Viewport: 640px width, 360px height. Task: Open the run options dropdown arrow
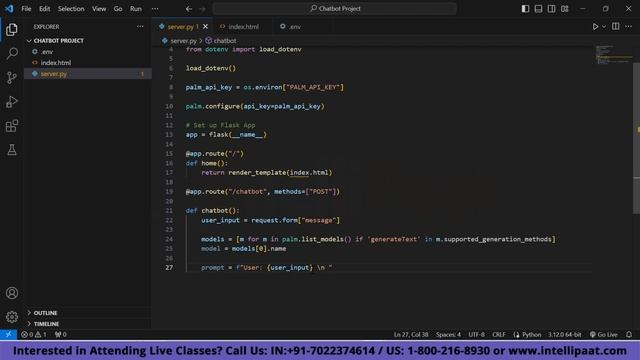point(604,27)
